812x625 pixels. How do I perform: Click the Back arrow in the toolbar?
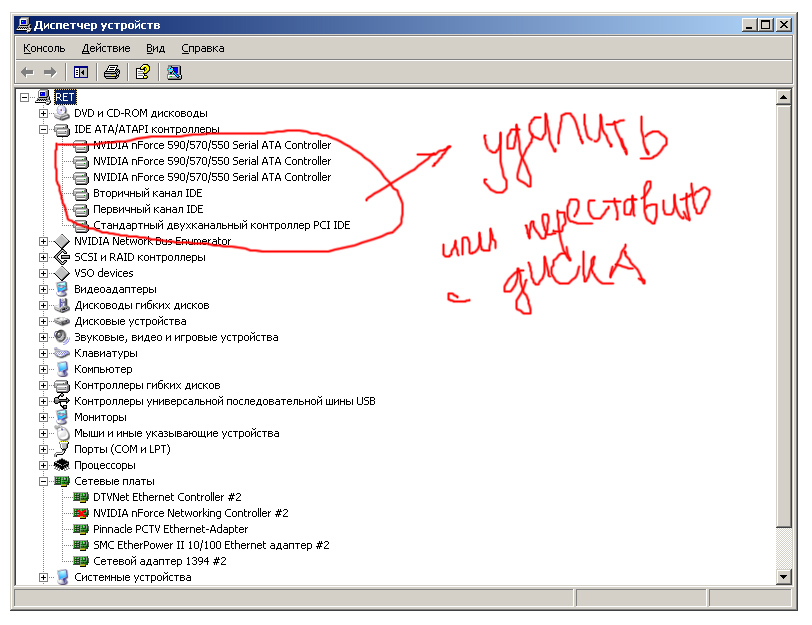[x=27, y=72]
